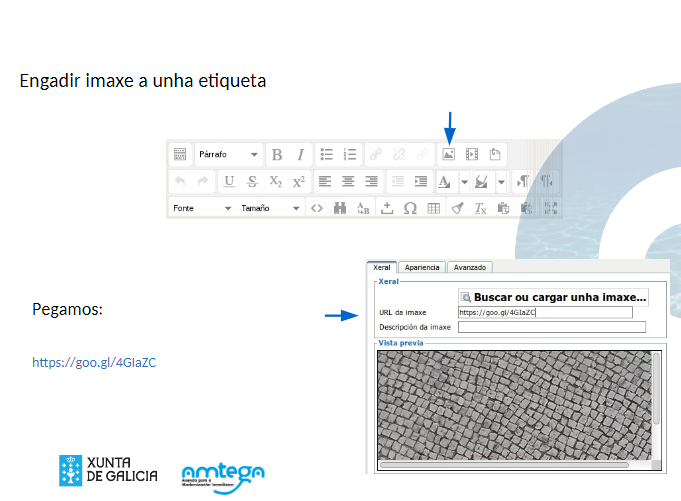
Task: Click the insert table icon
Action: click(433, 209)
